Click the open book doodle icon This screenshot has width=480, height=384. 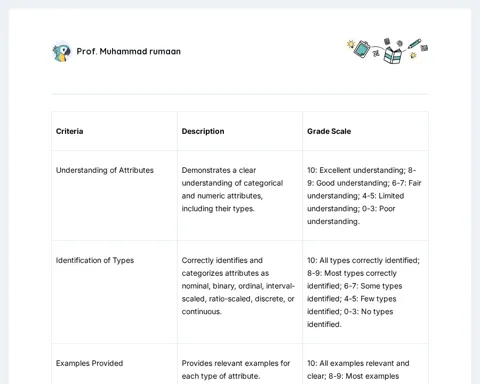[x=392, y=55]
